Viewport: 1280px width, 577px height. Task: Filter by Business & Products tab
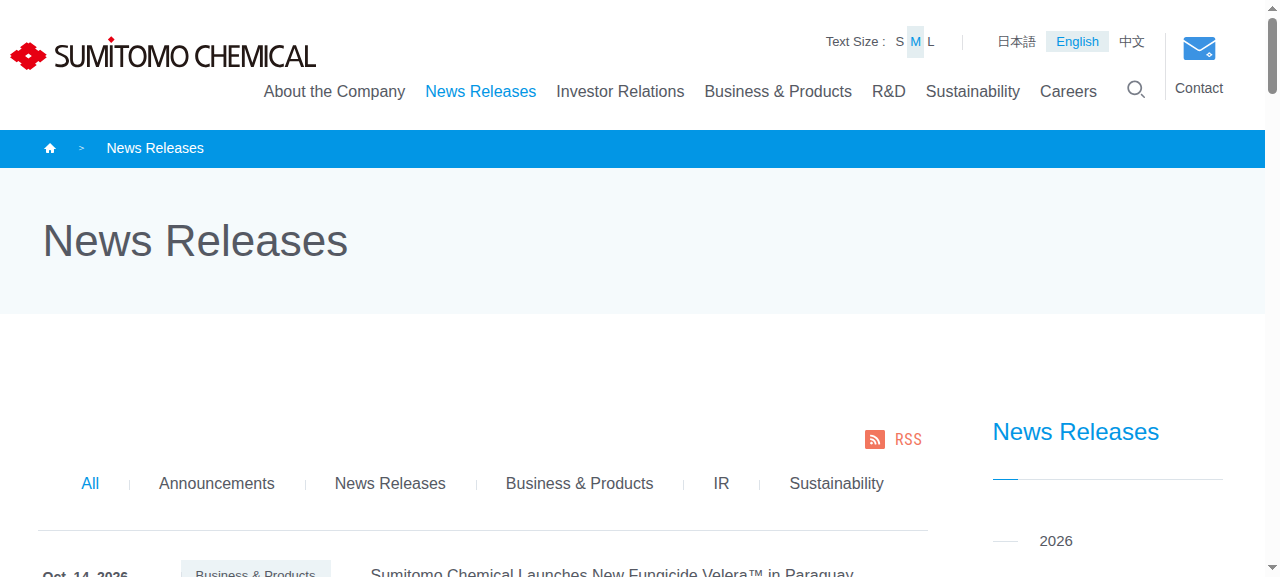point(580,484)
